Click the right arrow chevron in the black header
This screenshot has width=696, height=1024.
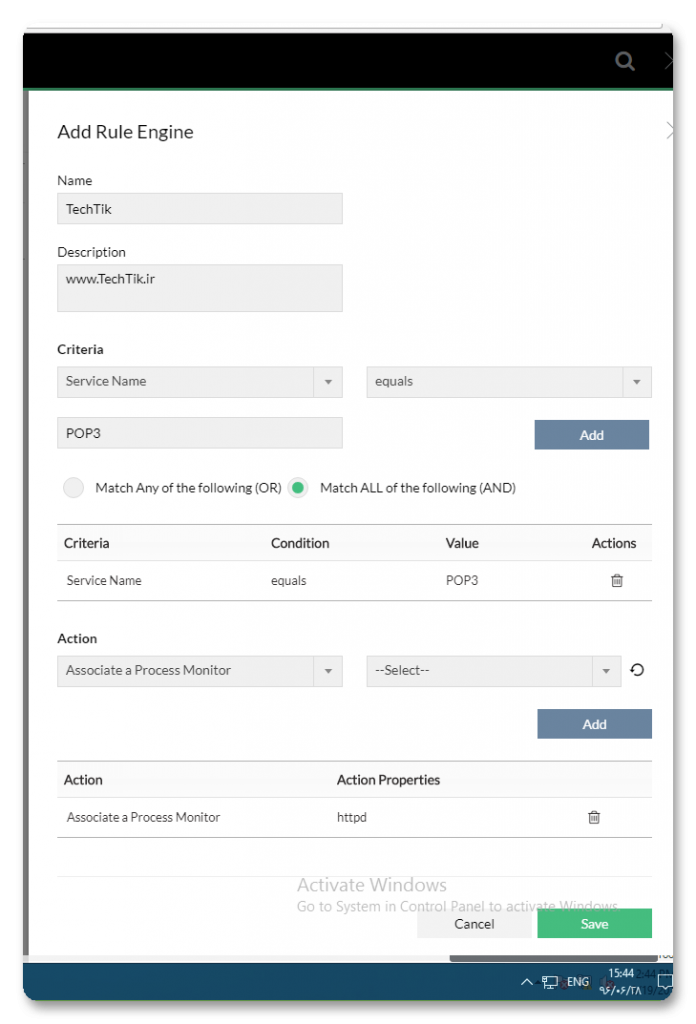(668, 60)
